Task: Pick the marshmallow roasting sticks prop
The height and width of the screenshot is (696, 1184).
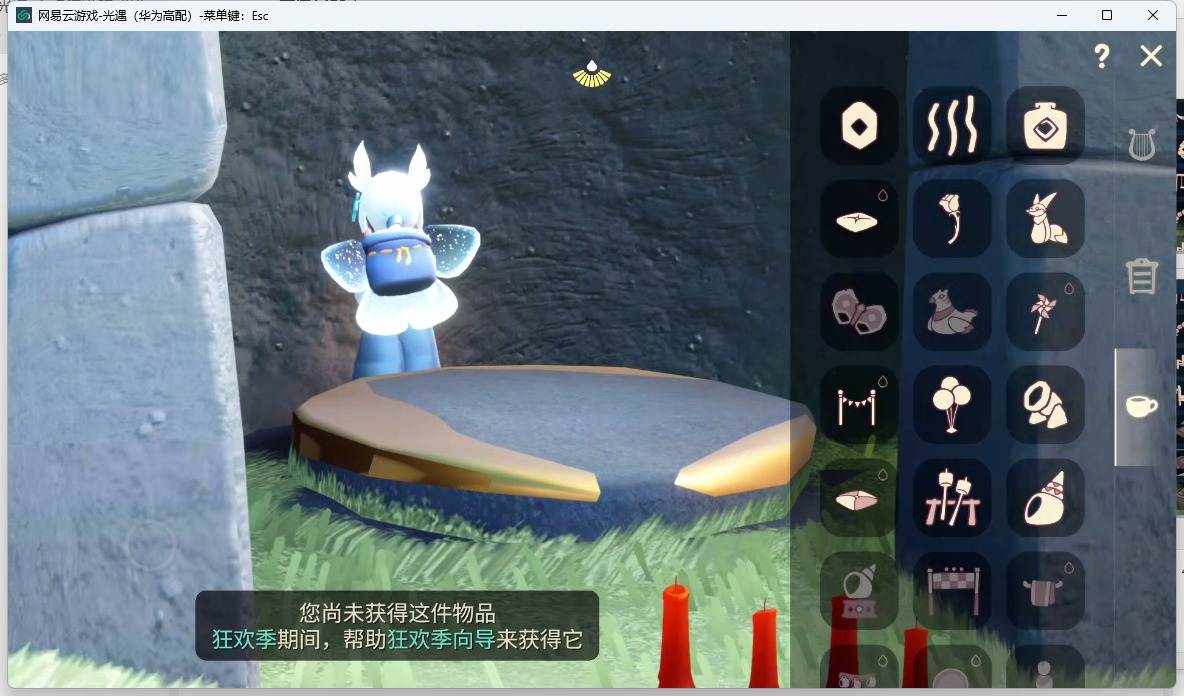Action: tap(952, 498)
